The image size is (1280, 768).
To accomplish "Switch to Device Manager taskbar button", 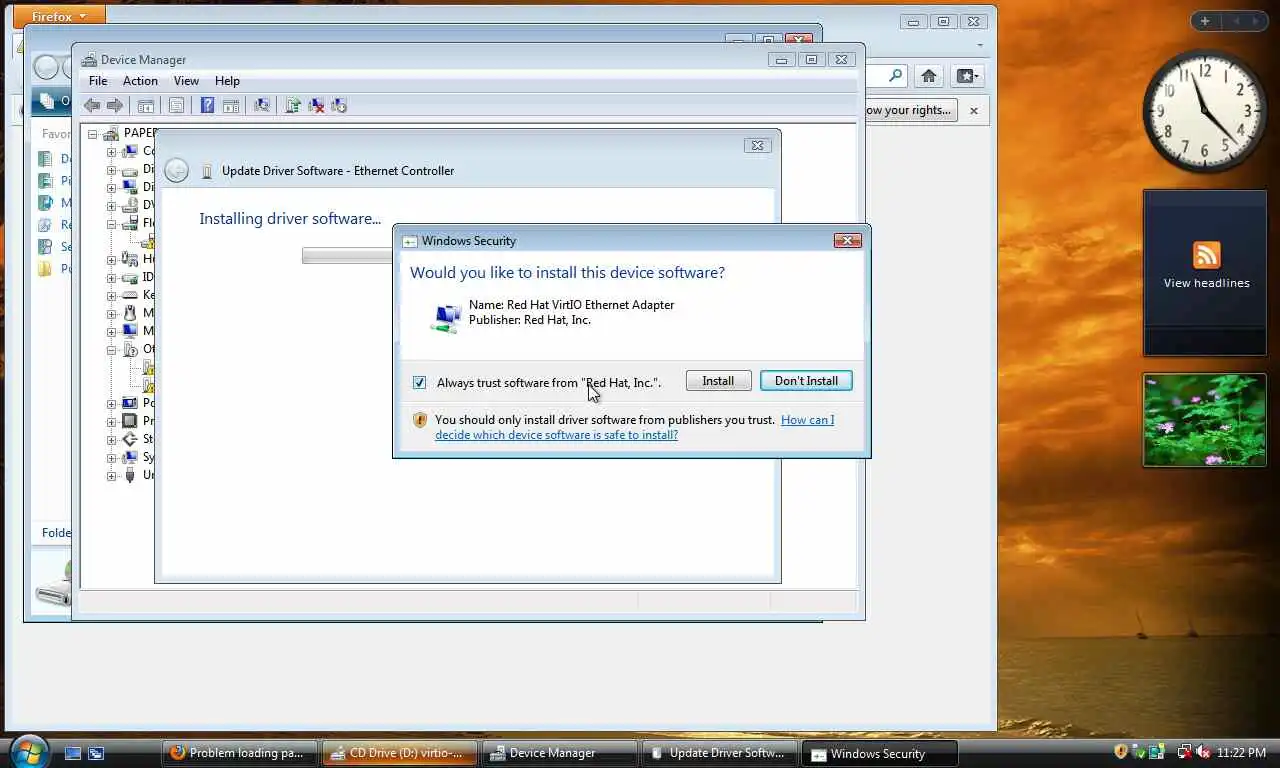I will point(560,753).
